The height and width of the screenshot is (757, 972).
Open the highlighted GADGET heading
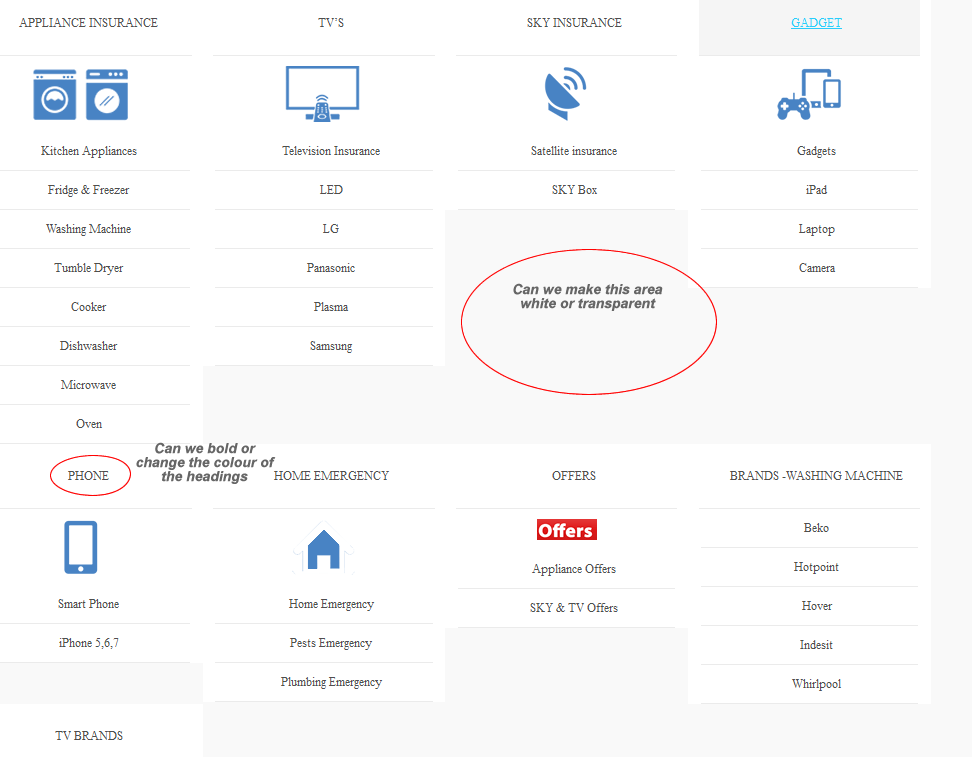pos(816,23)
